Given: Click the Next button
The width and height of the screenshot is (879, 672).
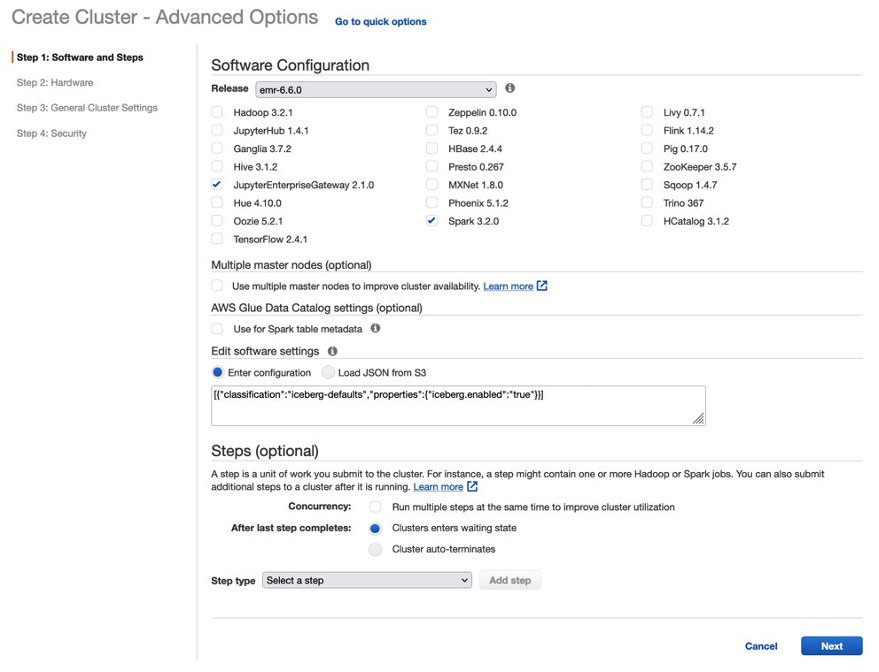Looking at the screenshot, I should (x=831, y=646).
